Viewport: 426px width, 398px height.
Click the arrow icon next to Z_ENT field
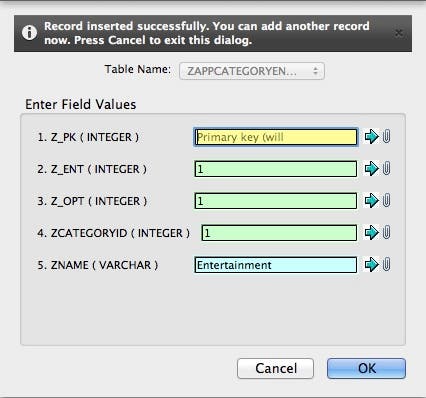click(372, 168)
